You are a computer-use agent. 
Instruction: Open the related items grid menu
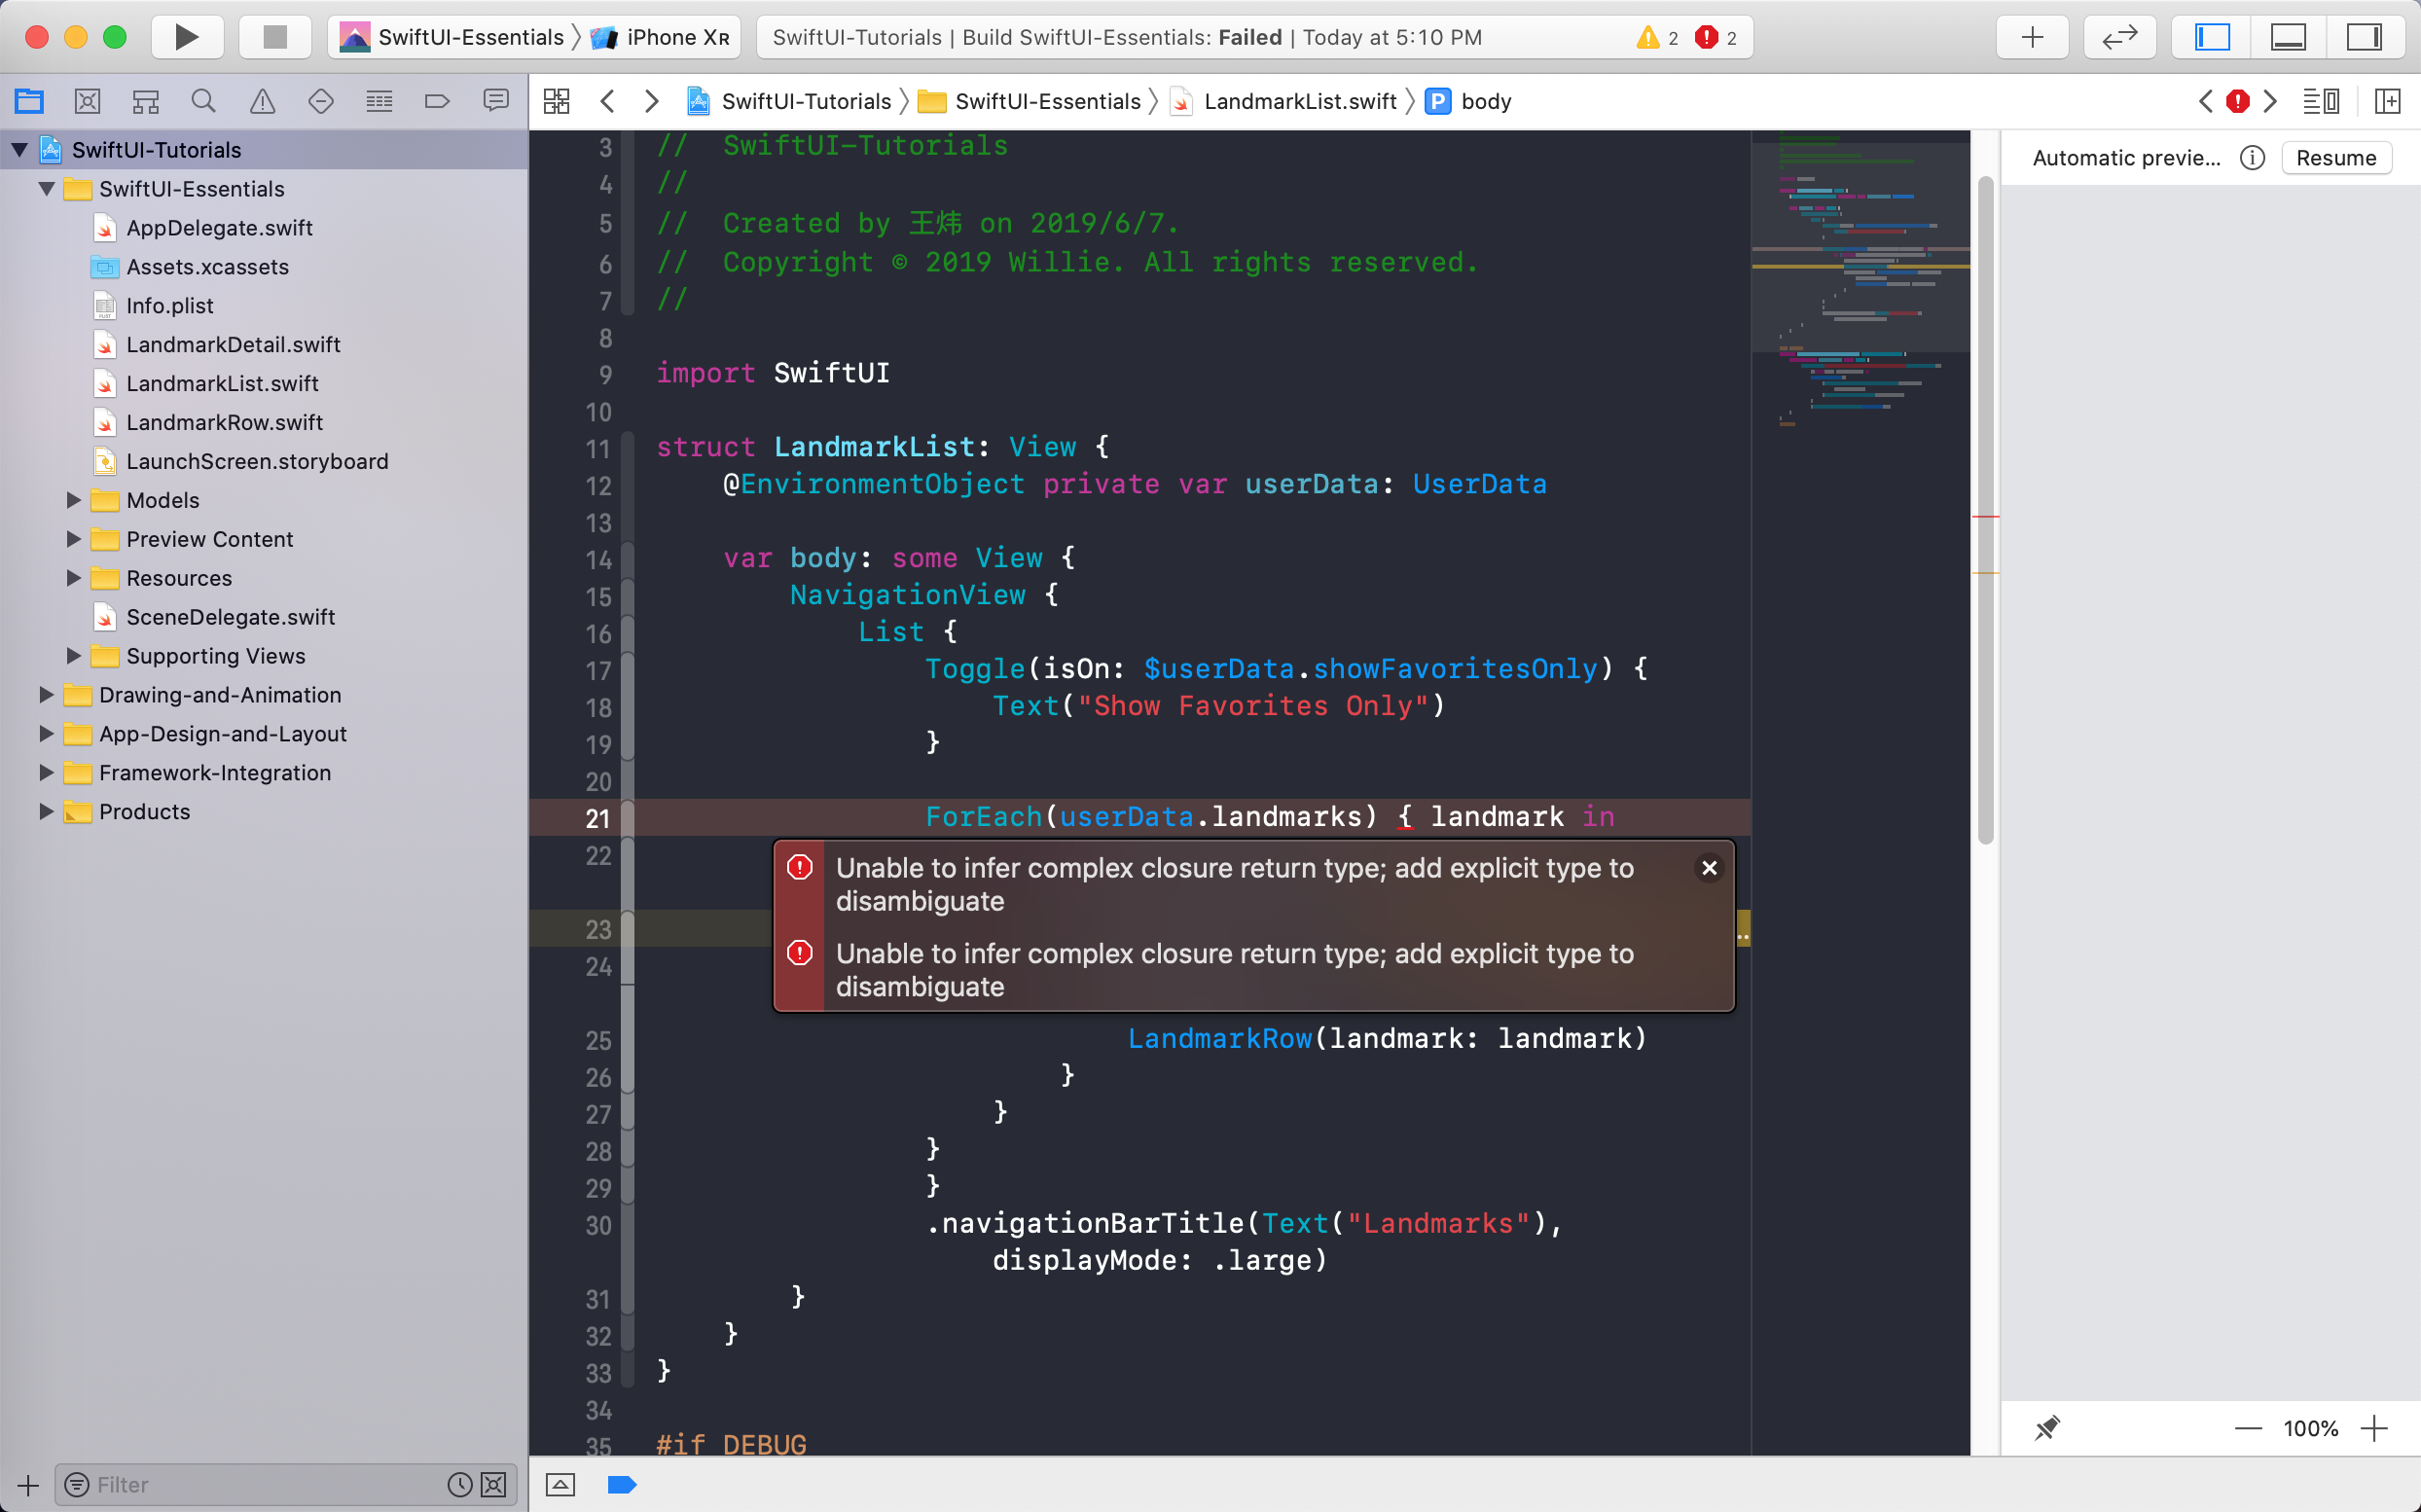coord(557,101)
